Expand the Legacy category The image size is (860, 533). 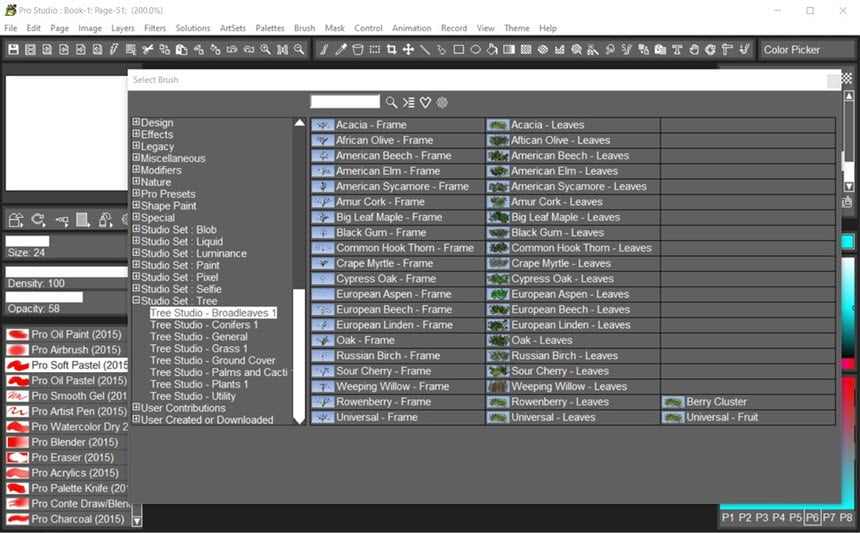[136, 146]
